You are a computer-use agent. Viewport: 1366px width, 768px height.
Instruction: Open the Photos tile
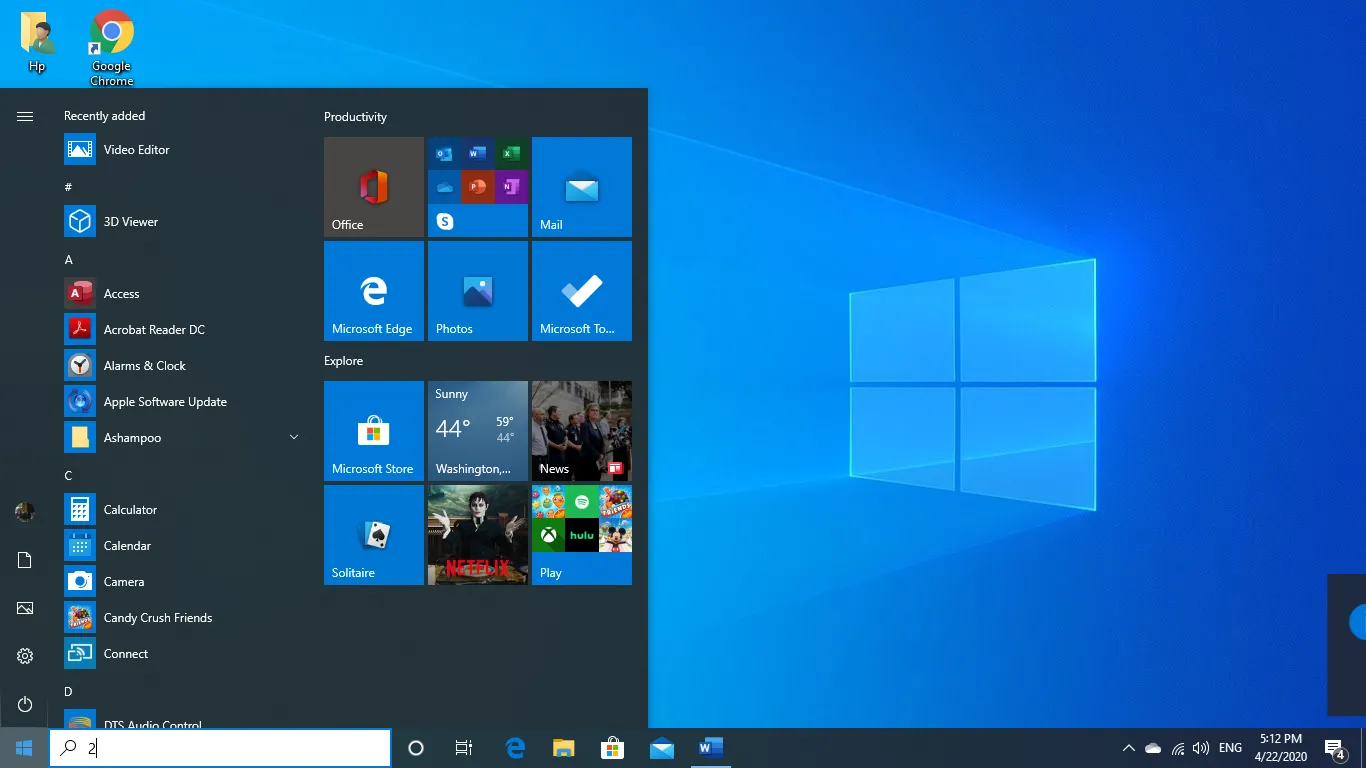pos(478,291)
